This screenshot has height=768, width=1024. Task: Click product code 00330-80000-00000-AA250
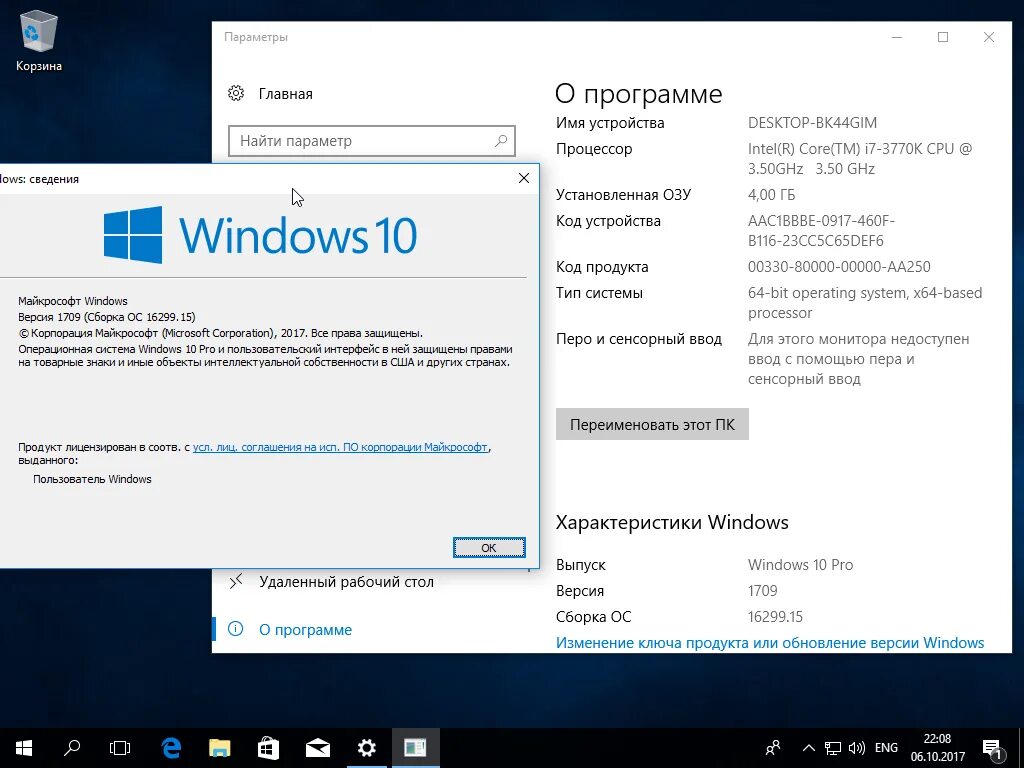coord(839,266)
